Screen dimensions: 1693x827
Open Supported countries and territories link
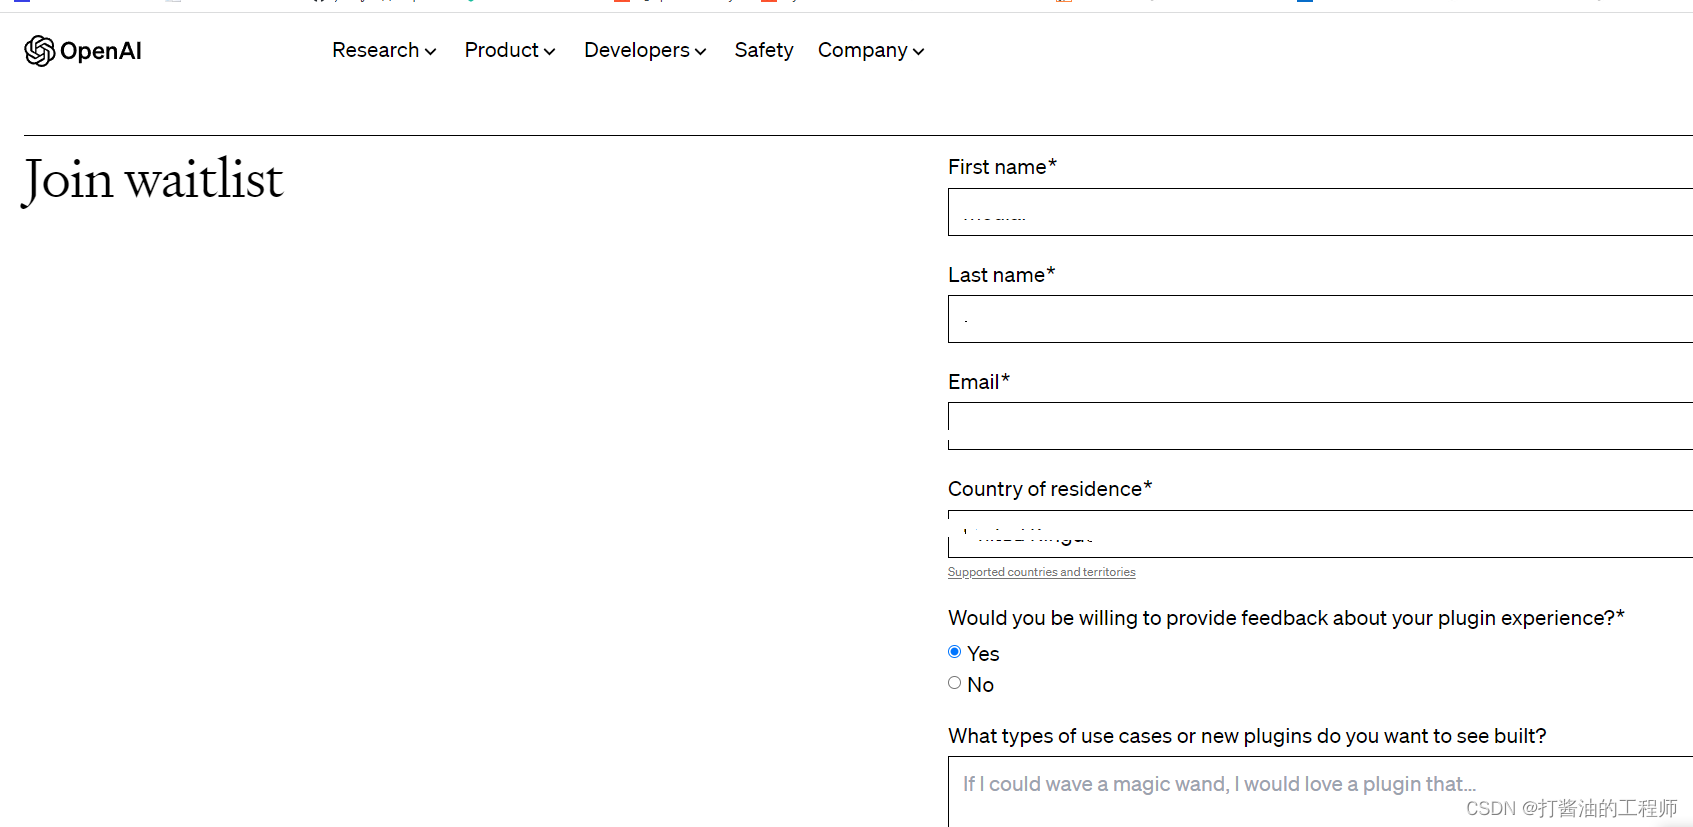(x=1041, y=572)
